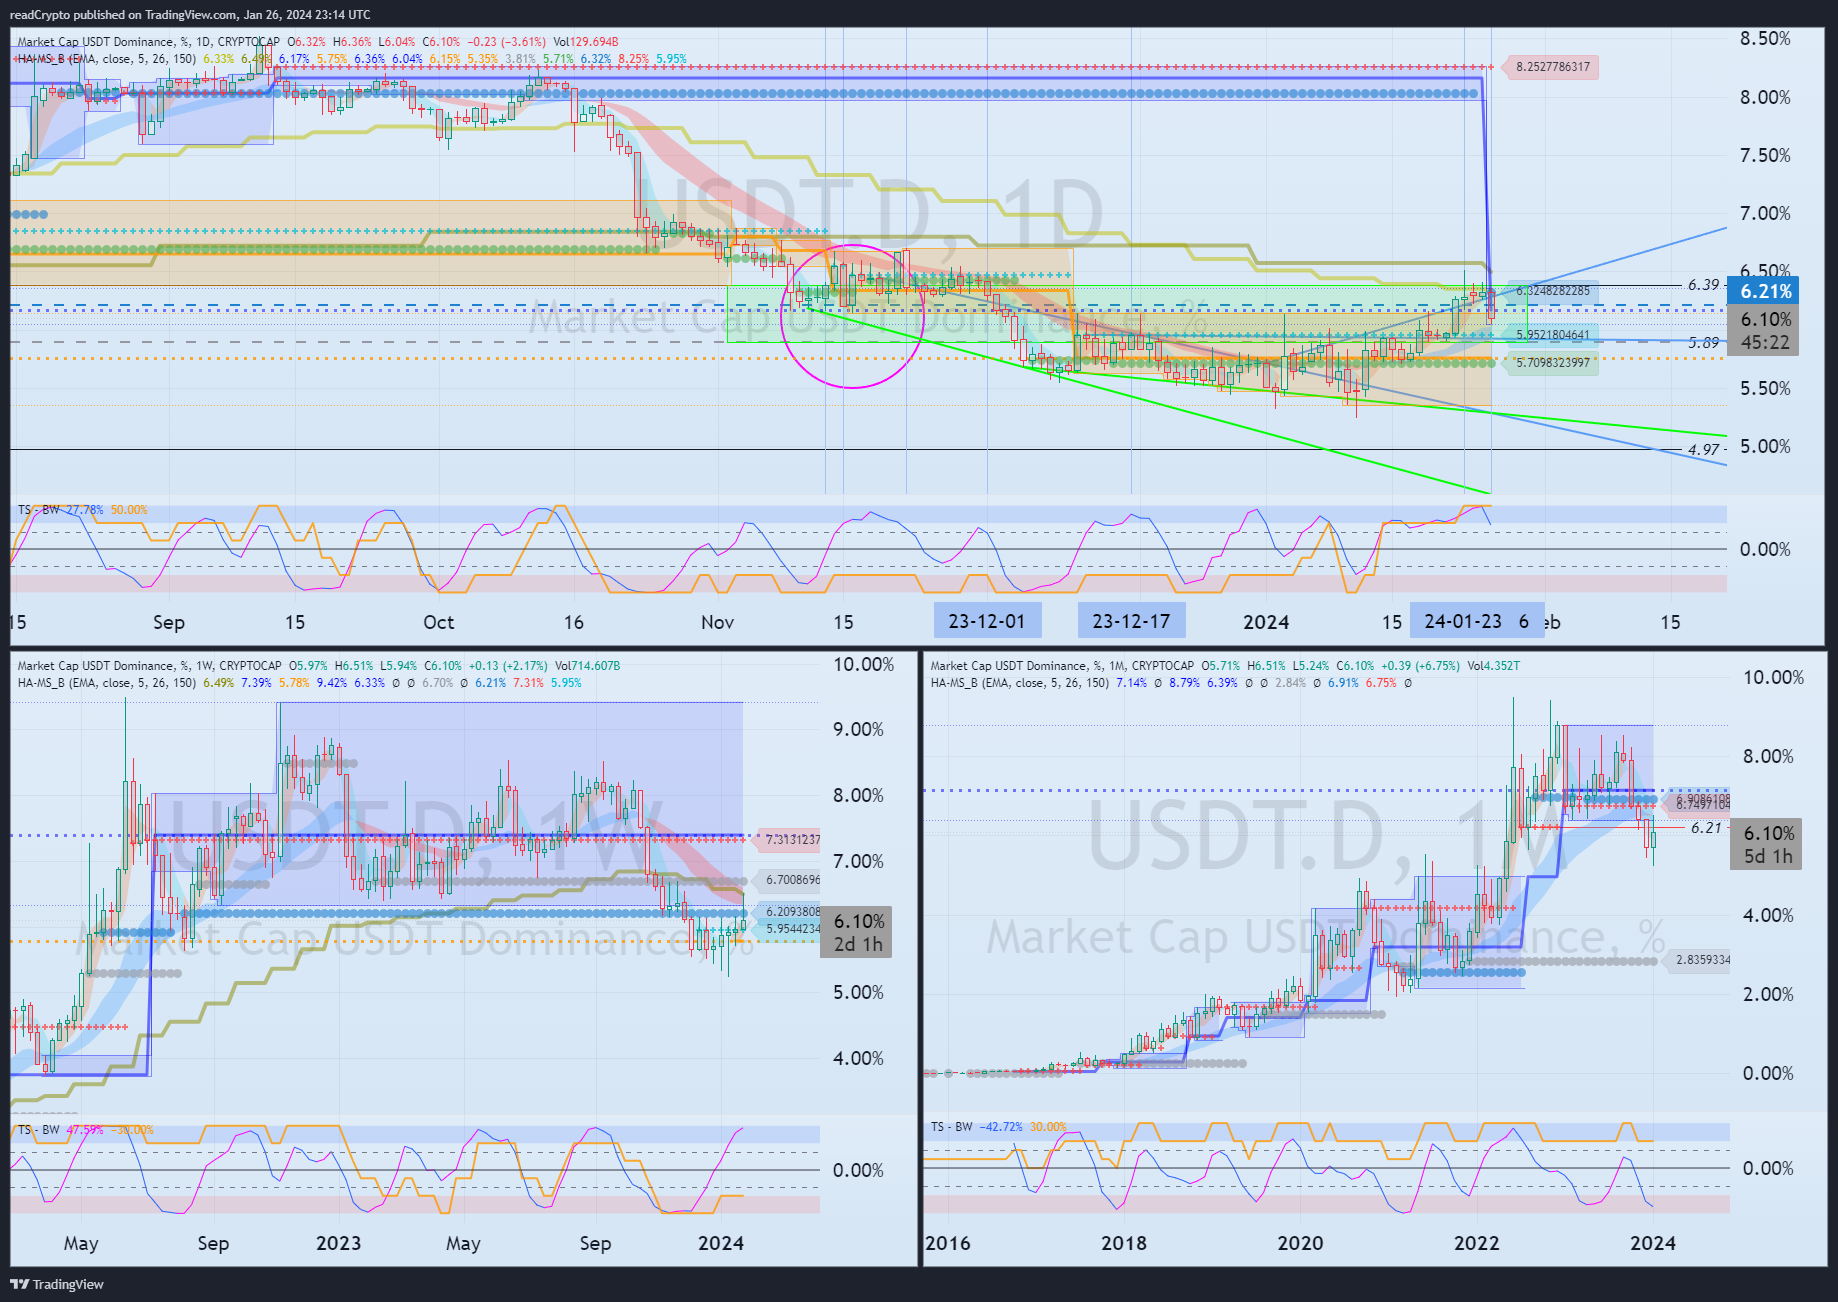Click the 2022 label on the 1M time axis
Viewport: 1838px width, 1302px height.
pos(1476,1243)
